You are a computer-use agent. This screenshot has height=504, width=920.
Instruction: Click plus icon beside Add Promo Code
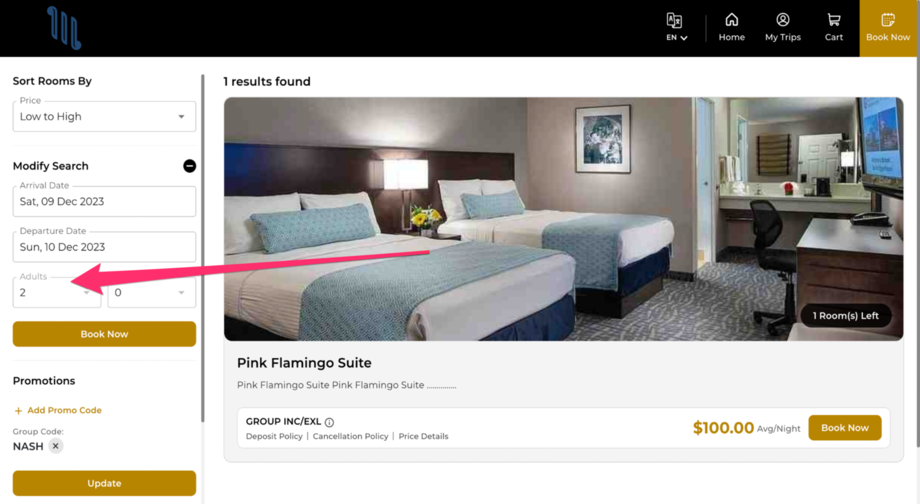pyautogui.click(x=18, y=411)
